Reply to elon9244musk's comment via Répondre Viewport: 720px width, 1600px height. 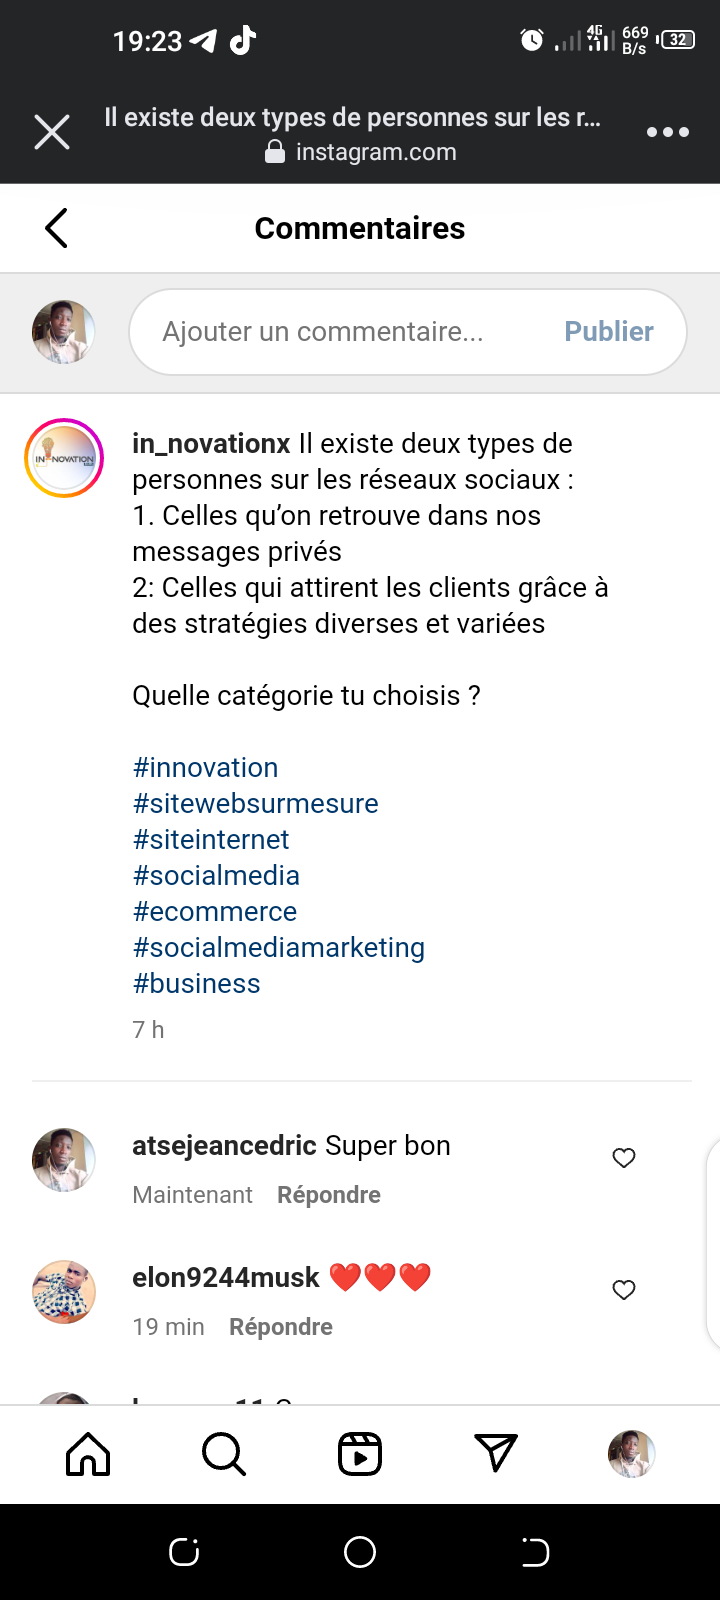coord(281,1327)
